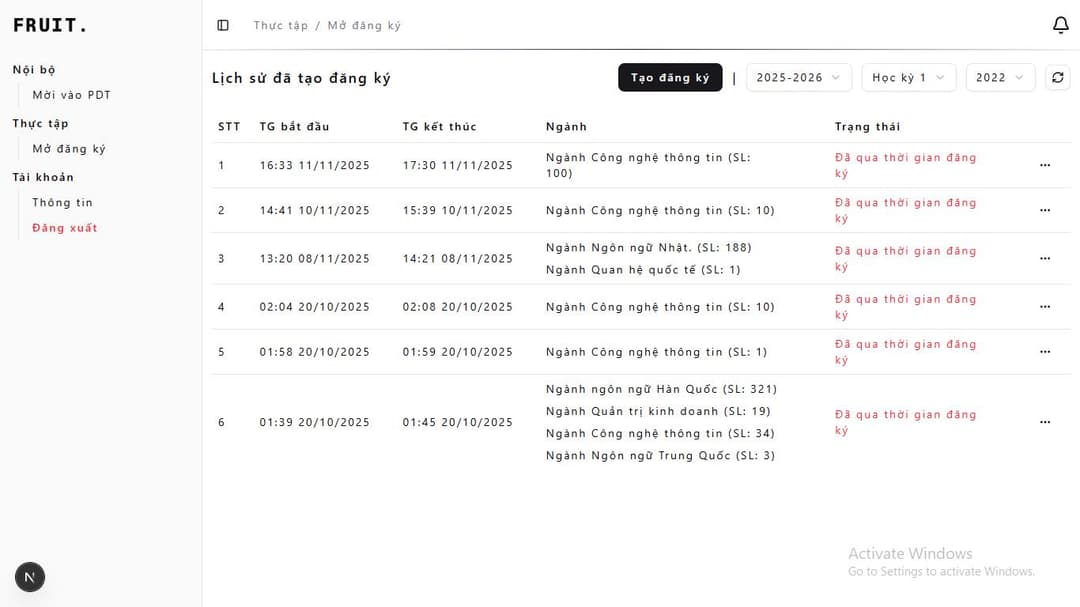Open more options for row 2
Viewport: 1080px width, 607px height.
1045,211
